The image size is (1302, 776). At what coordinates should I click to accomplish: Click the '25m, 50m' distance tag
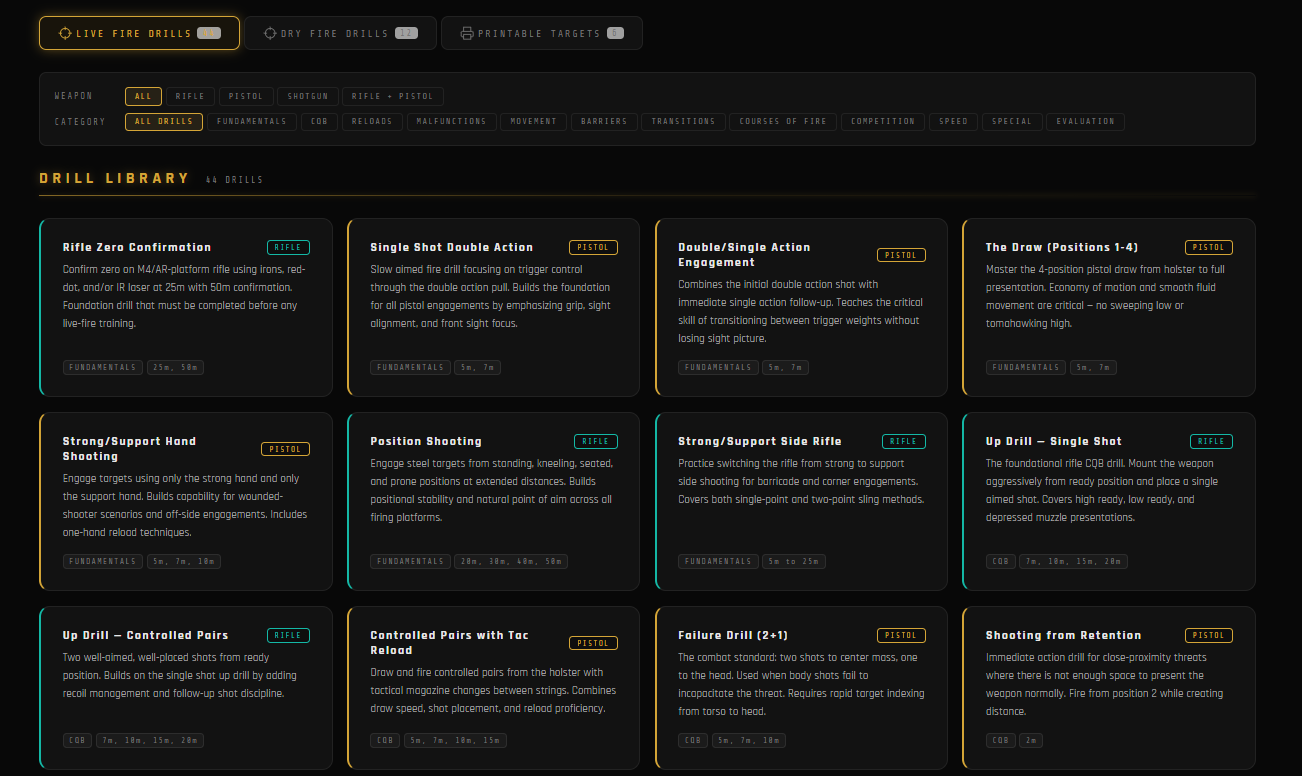(176, 367)
